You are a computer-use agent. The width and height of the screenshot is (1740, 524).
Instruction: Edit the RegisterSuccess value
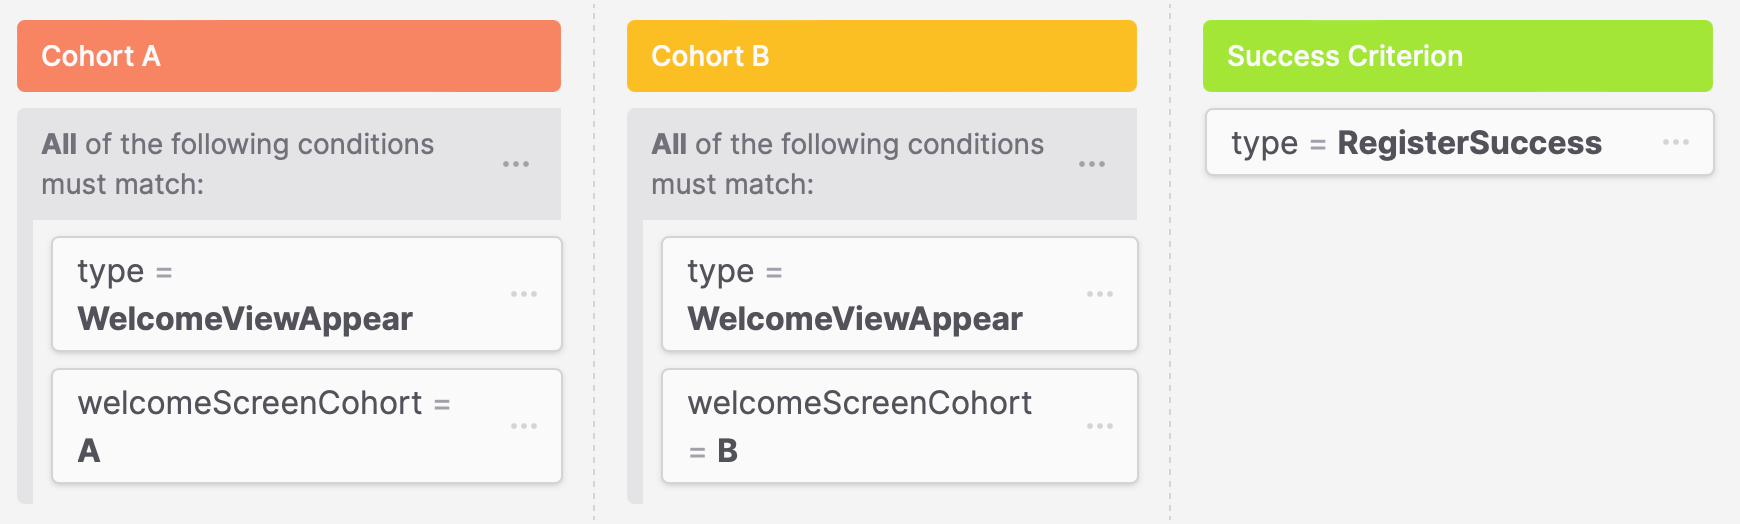[x=1469, y=143]
